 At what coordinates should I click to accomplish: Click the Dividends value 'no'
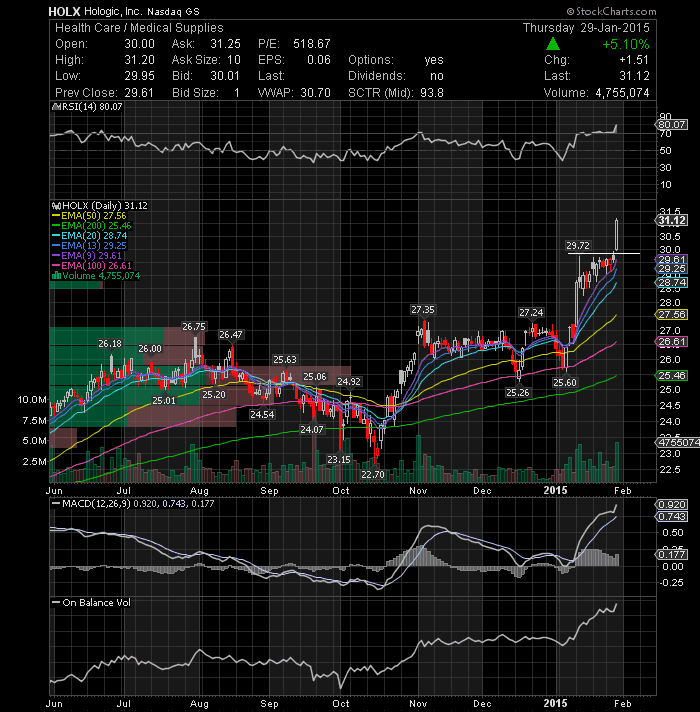click(x=437, y=76)
